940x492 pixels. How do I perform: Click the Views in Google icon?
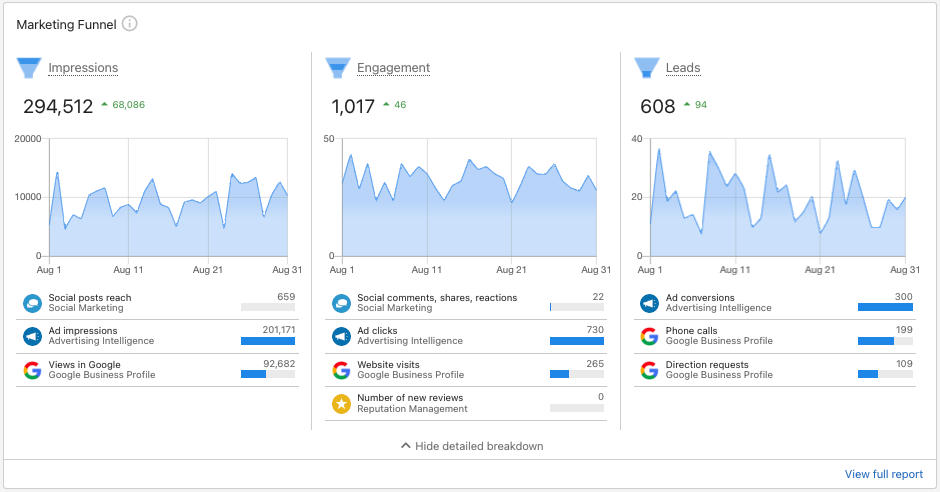(32, 370)
